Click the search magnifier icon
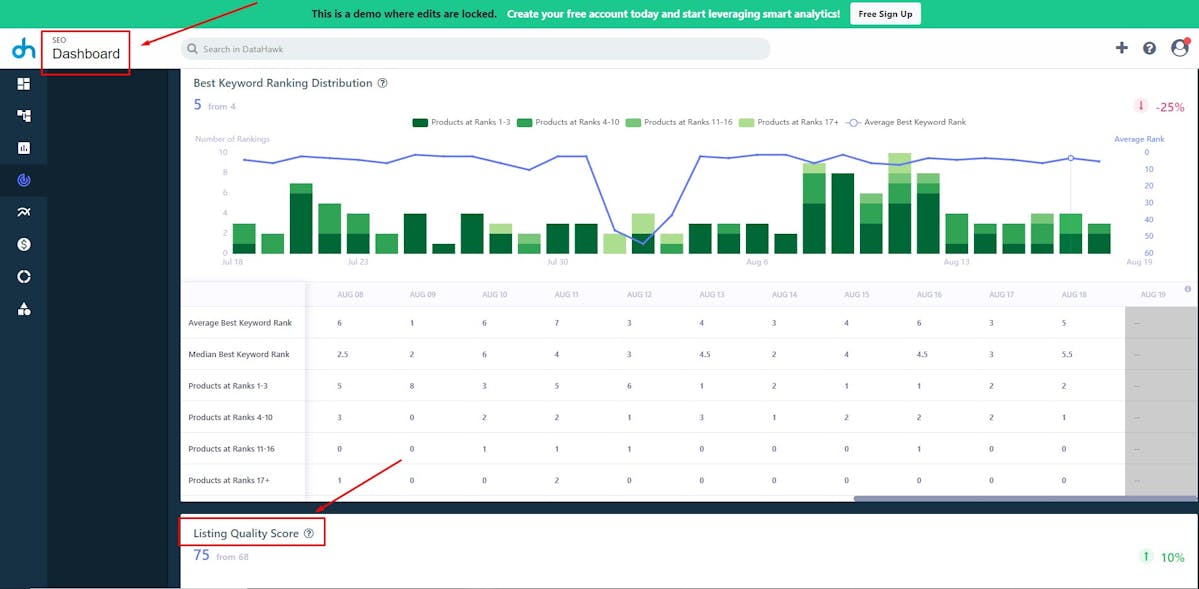The width and height of the screenshot is (1199, 589). pyautogui.click(x=193, y=49)
